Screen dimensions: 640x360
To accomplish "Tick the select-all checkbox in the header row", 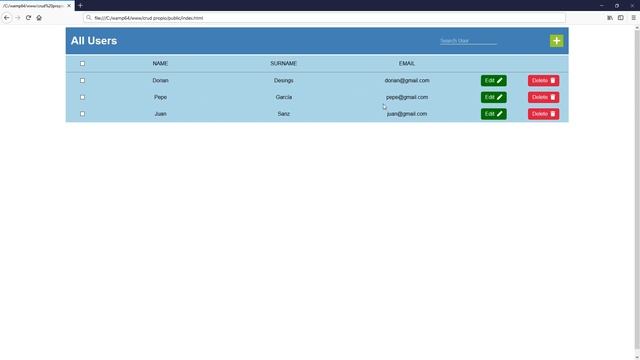I will click(82, 64).
